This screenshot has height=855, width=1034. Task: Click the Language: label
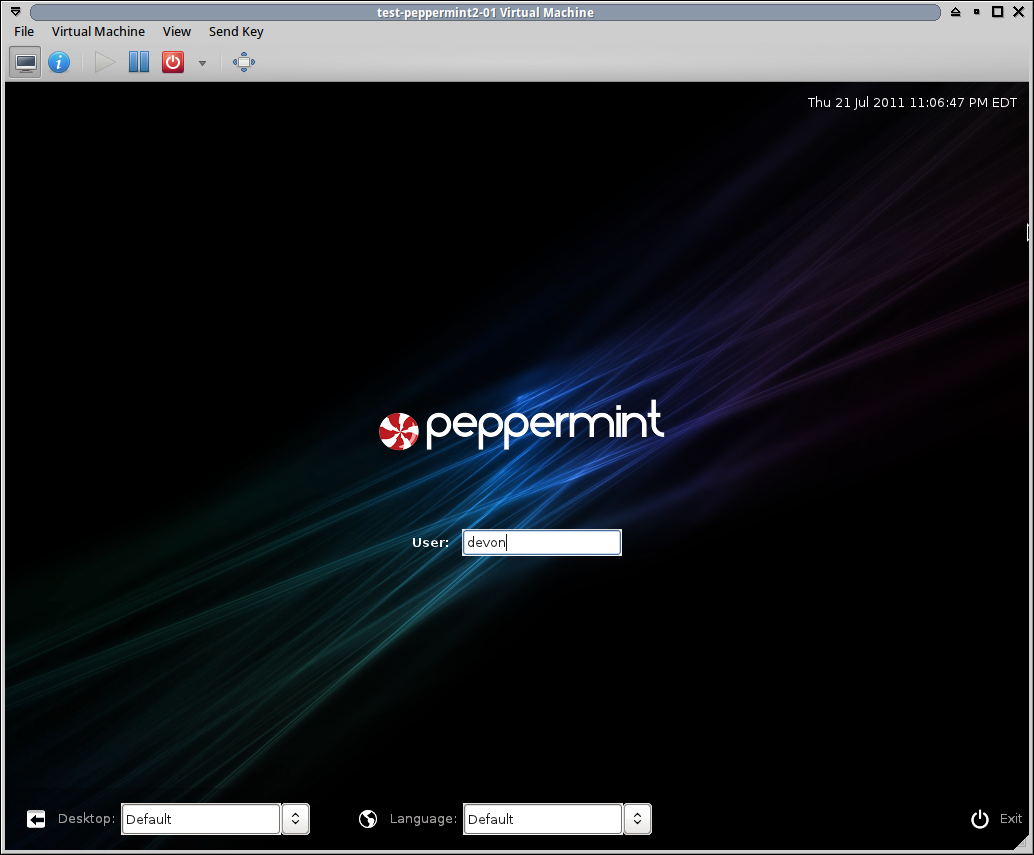(423, 819)
